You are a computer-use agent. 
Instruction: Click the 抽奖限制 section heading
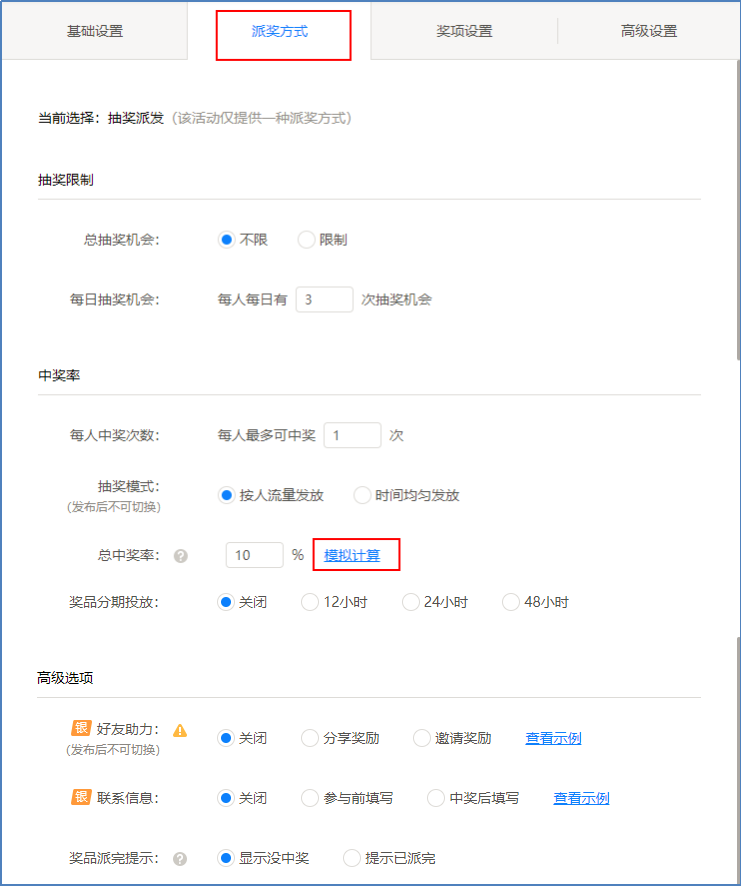pos(66,180)
